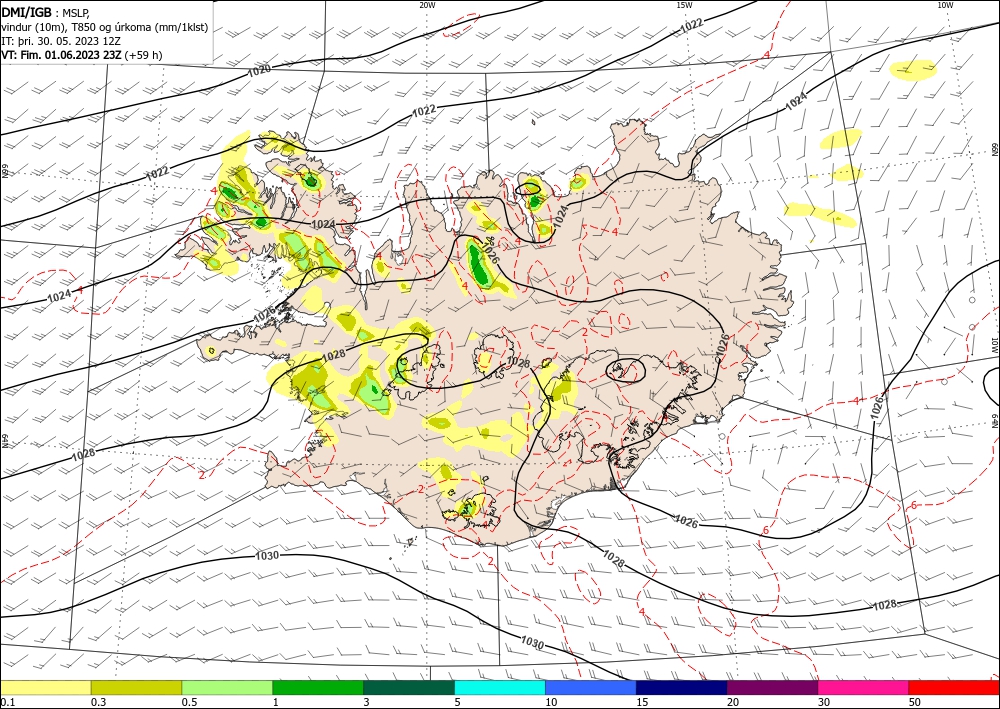Click the light green 0.5–1 legend swatch
The height and width of the screenshot is (709, 1000).
point(227,687)
